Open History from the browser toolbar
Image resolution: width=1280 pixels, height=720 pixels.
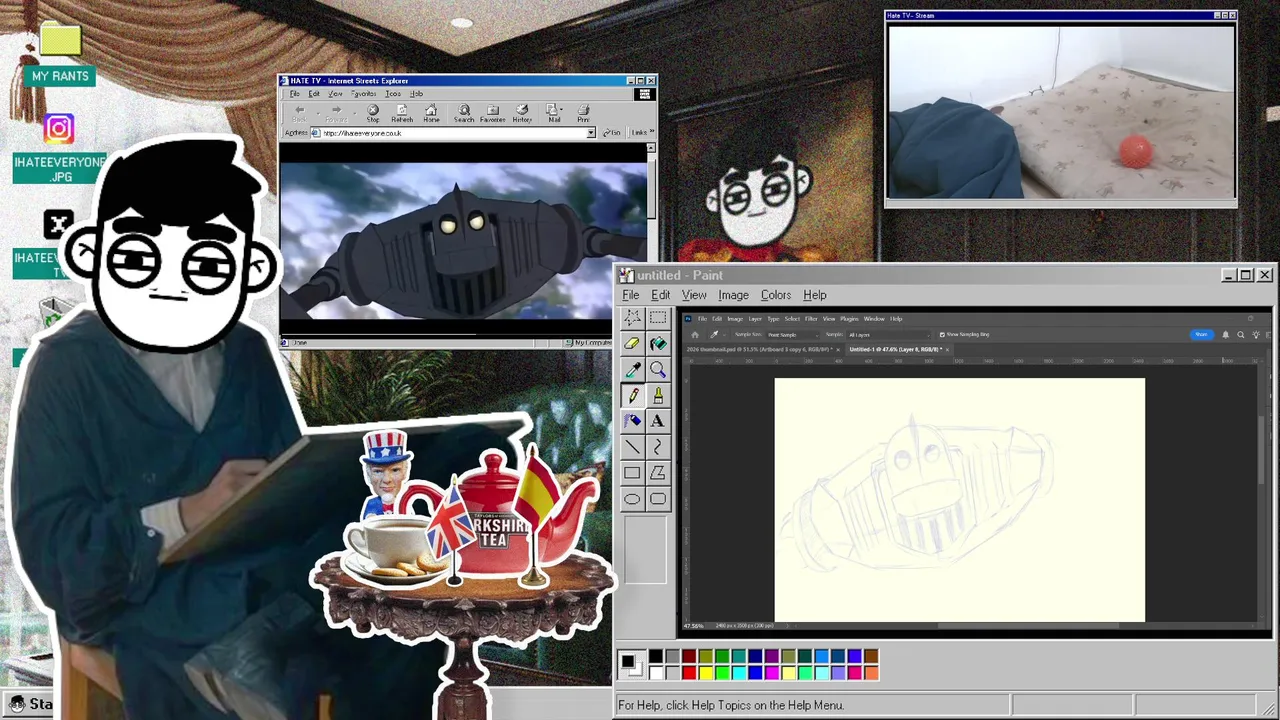[x=522, y=114]
